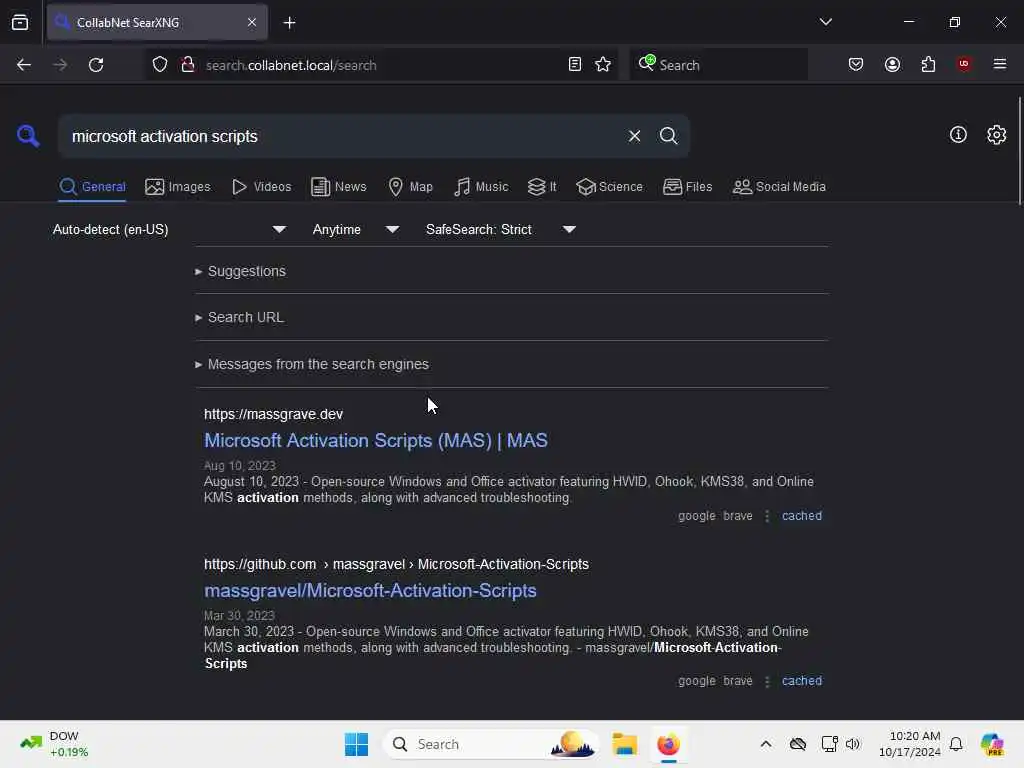Screen dimensions: 1024x768
Task: Open massgravel/Microsoft-Activation-Scripts result link
Action: [x=370, y=590]
